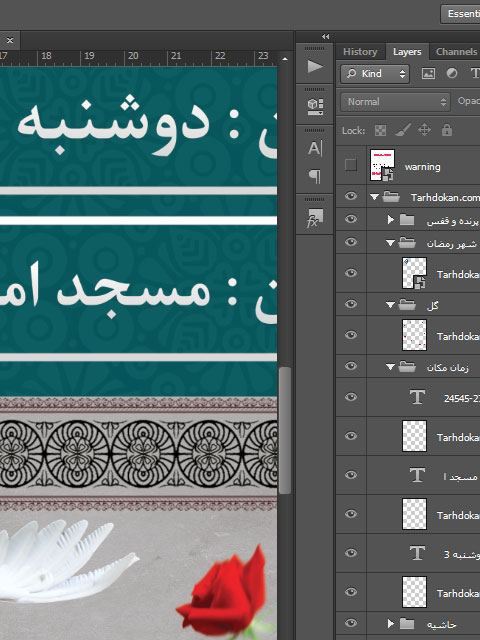Image resolution: width=480 pixels, height=640 pixels.
Task: Hide the گل group
Action: pos(351,304)
